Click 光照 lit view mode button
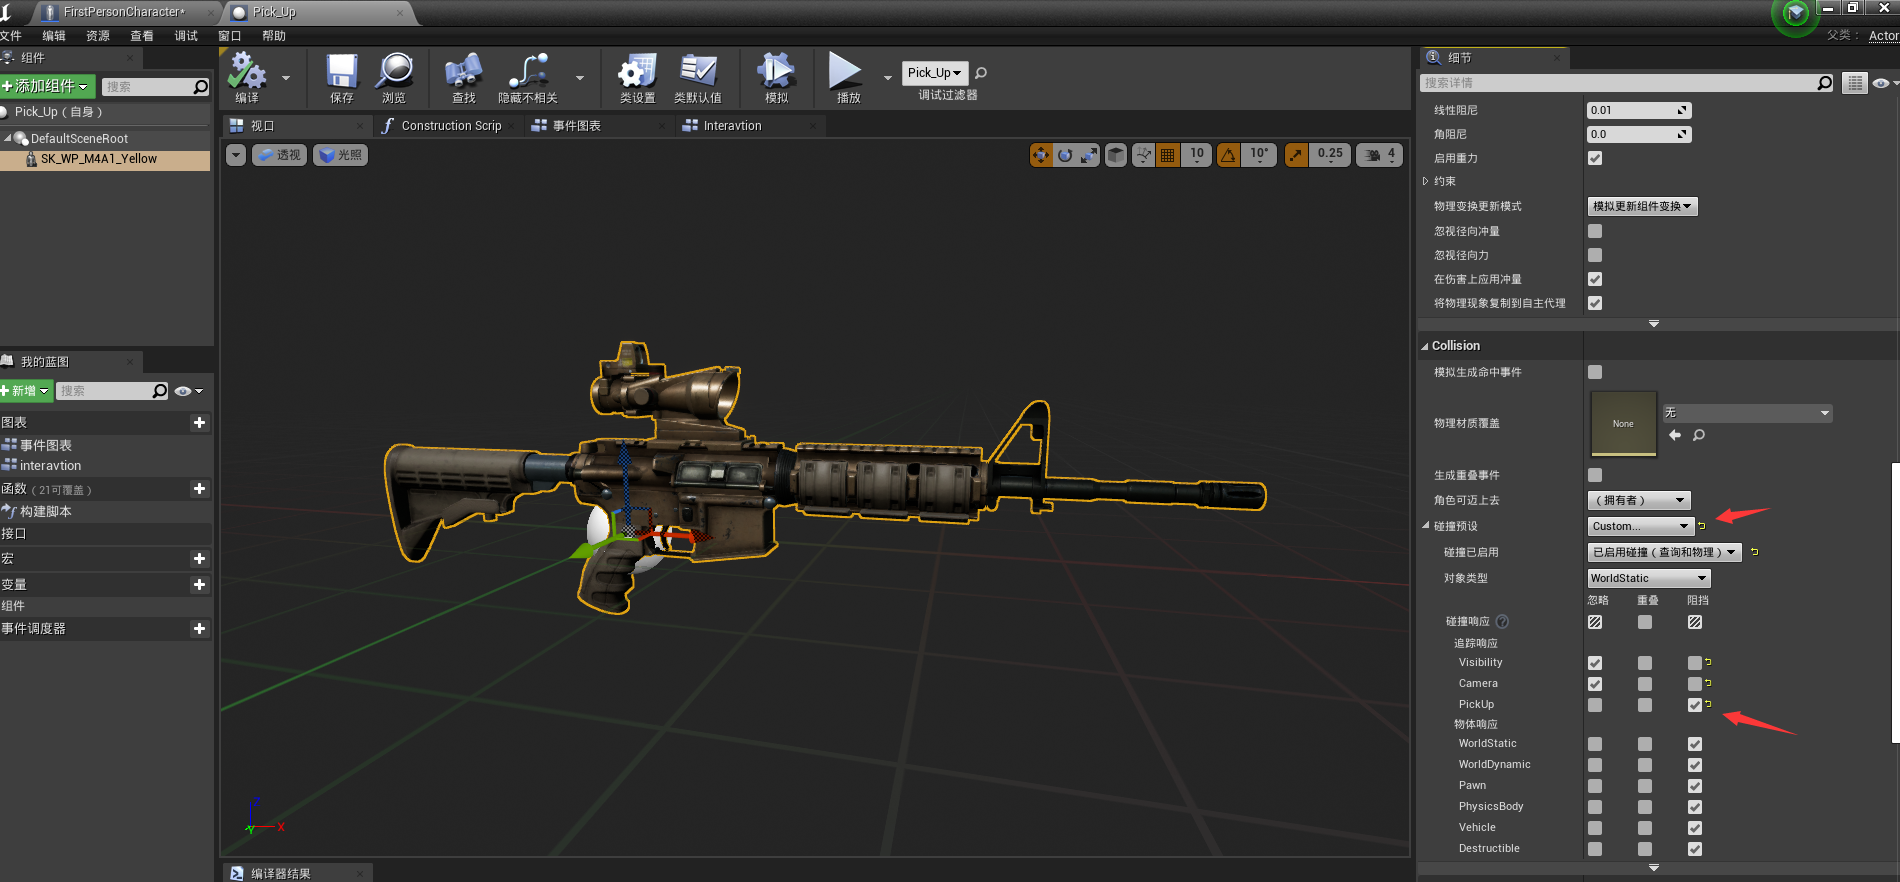 341,155
